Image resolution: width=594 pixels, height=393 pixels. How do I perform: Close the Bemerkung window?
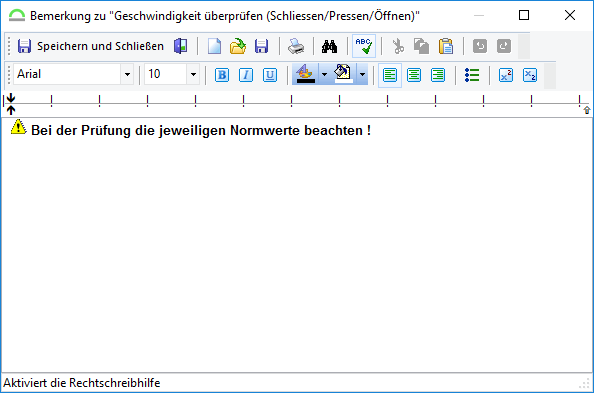570,15
